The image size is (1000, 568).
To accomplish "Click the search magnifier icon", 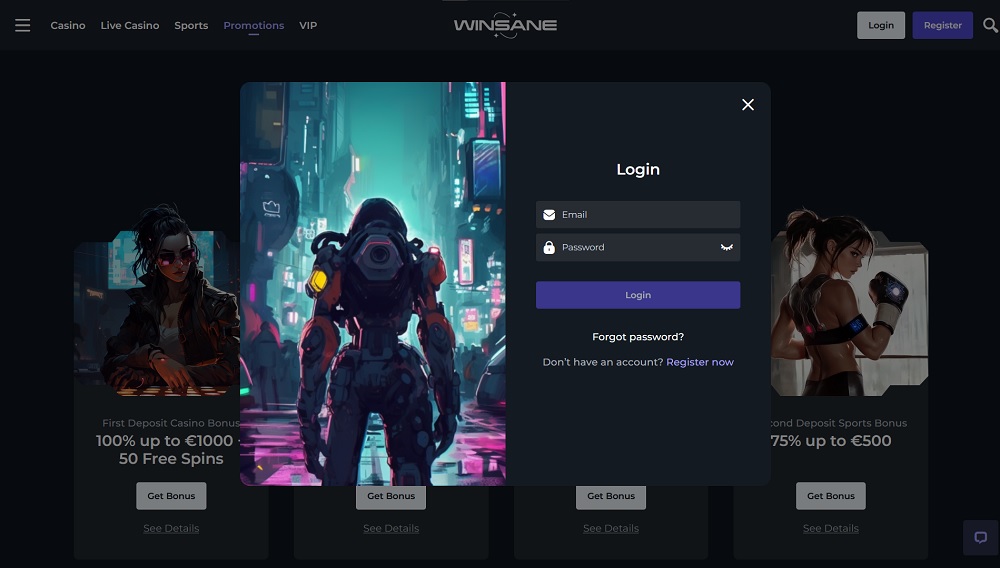I will coord(990,25).
